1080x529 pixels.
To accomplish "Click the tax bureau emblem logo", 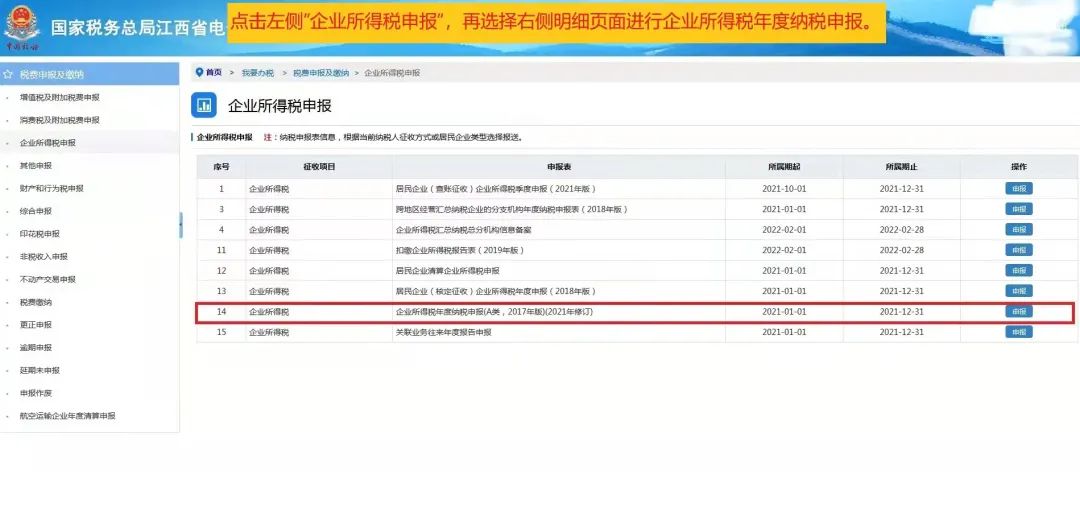I will coord(22,28).
